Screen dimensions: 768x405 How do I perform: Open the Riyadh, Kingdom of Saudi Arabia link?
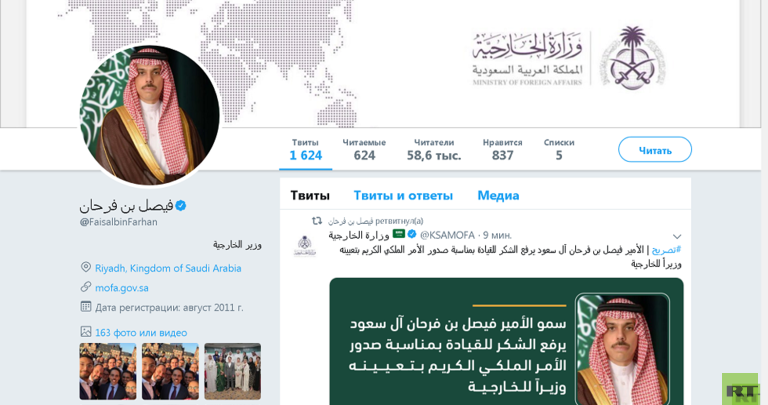click(x=168, y=268)
